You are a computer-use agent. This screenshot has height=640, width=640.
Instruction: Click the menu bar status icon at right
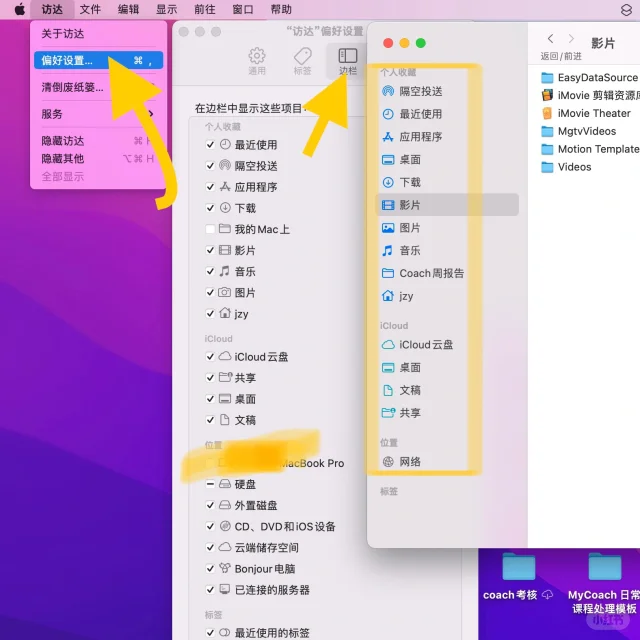tap(626, 10)
